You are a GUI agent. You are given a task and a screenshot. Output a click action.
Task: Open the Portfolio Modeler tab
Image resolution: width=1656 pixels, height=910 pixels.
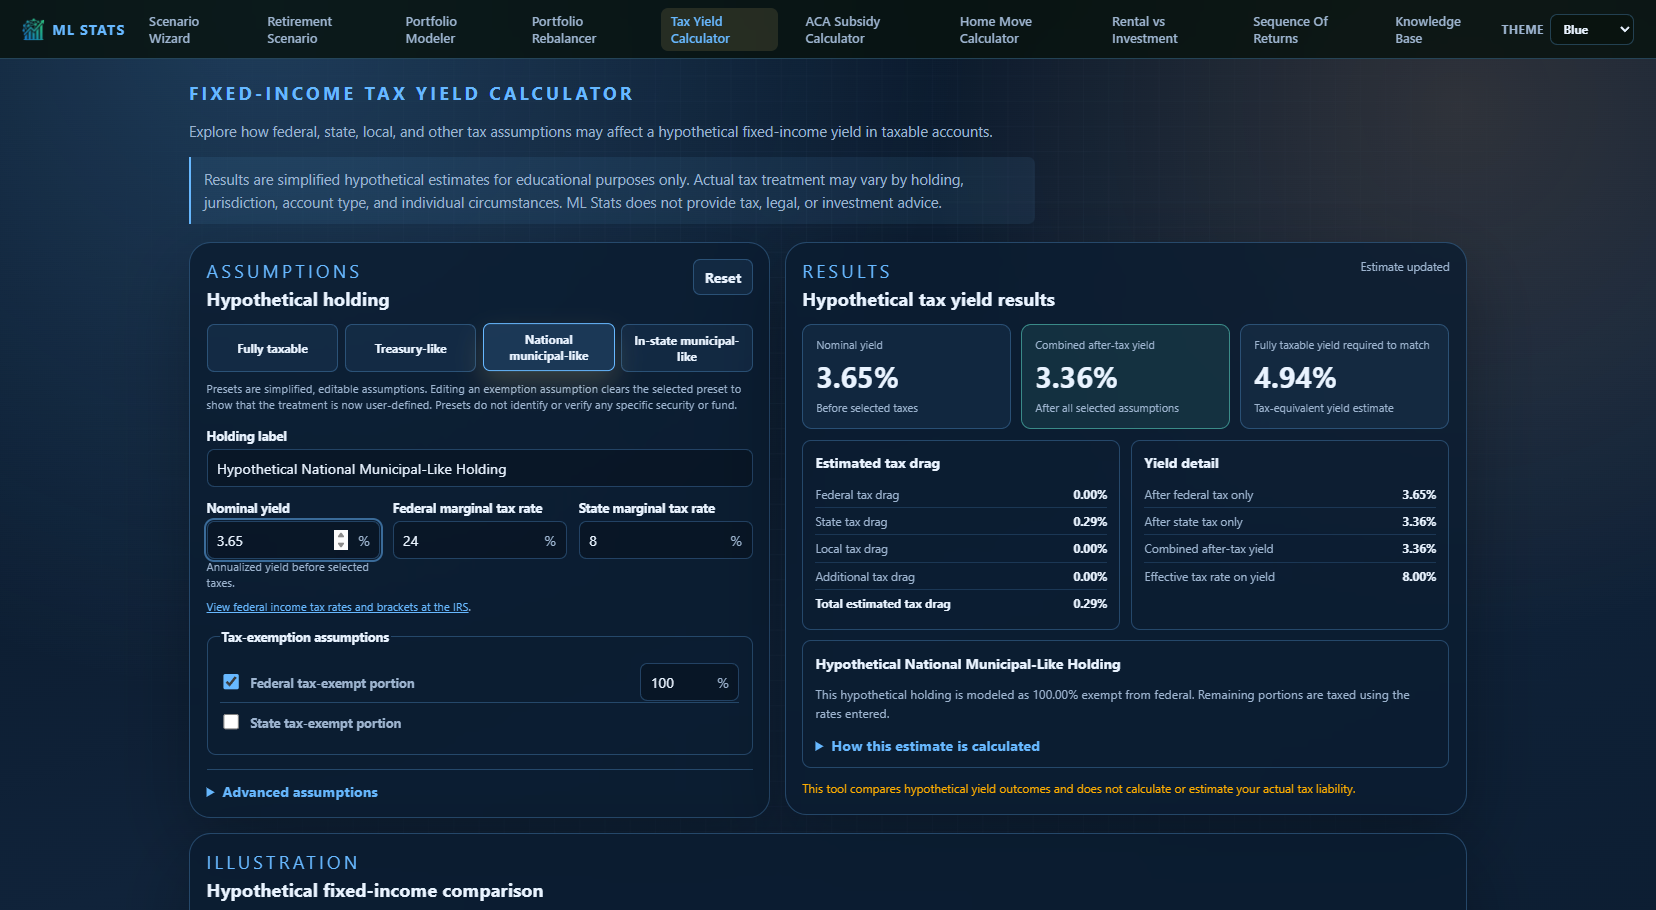(x=431, y=30)
